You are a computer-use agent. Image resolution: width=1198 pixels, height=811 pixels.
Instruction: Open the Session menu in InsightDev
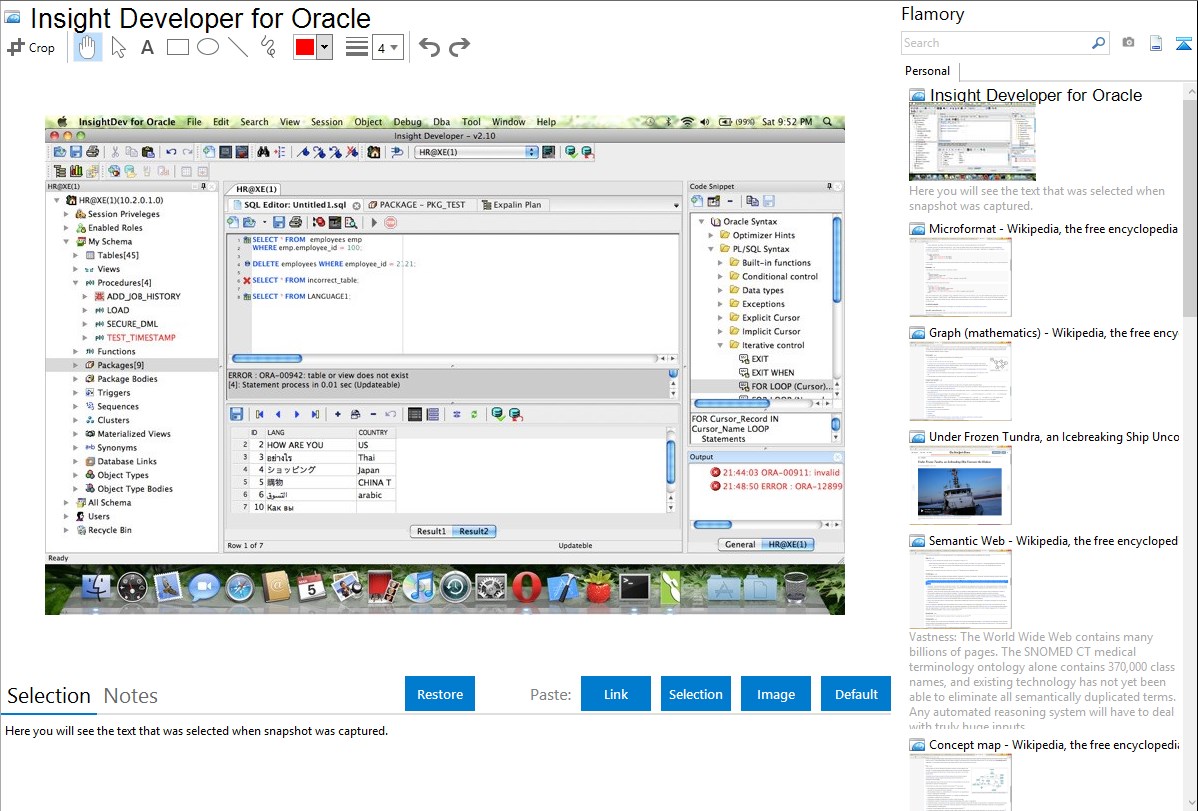326,122
